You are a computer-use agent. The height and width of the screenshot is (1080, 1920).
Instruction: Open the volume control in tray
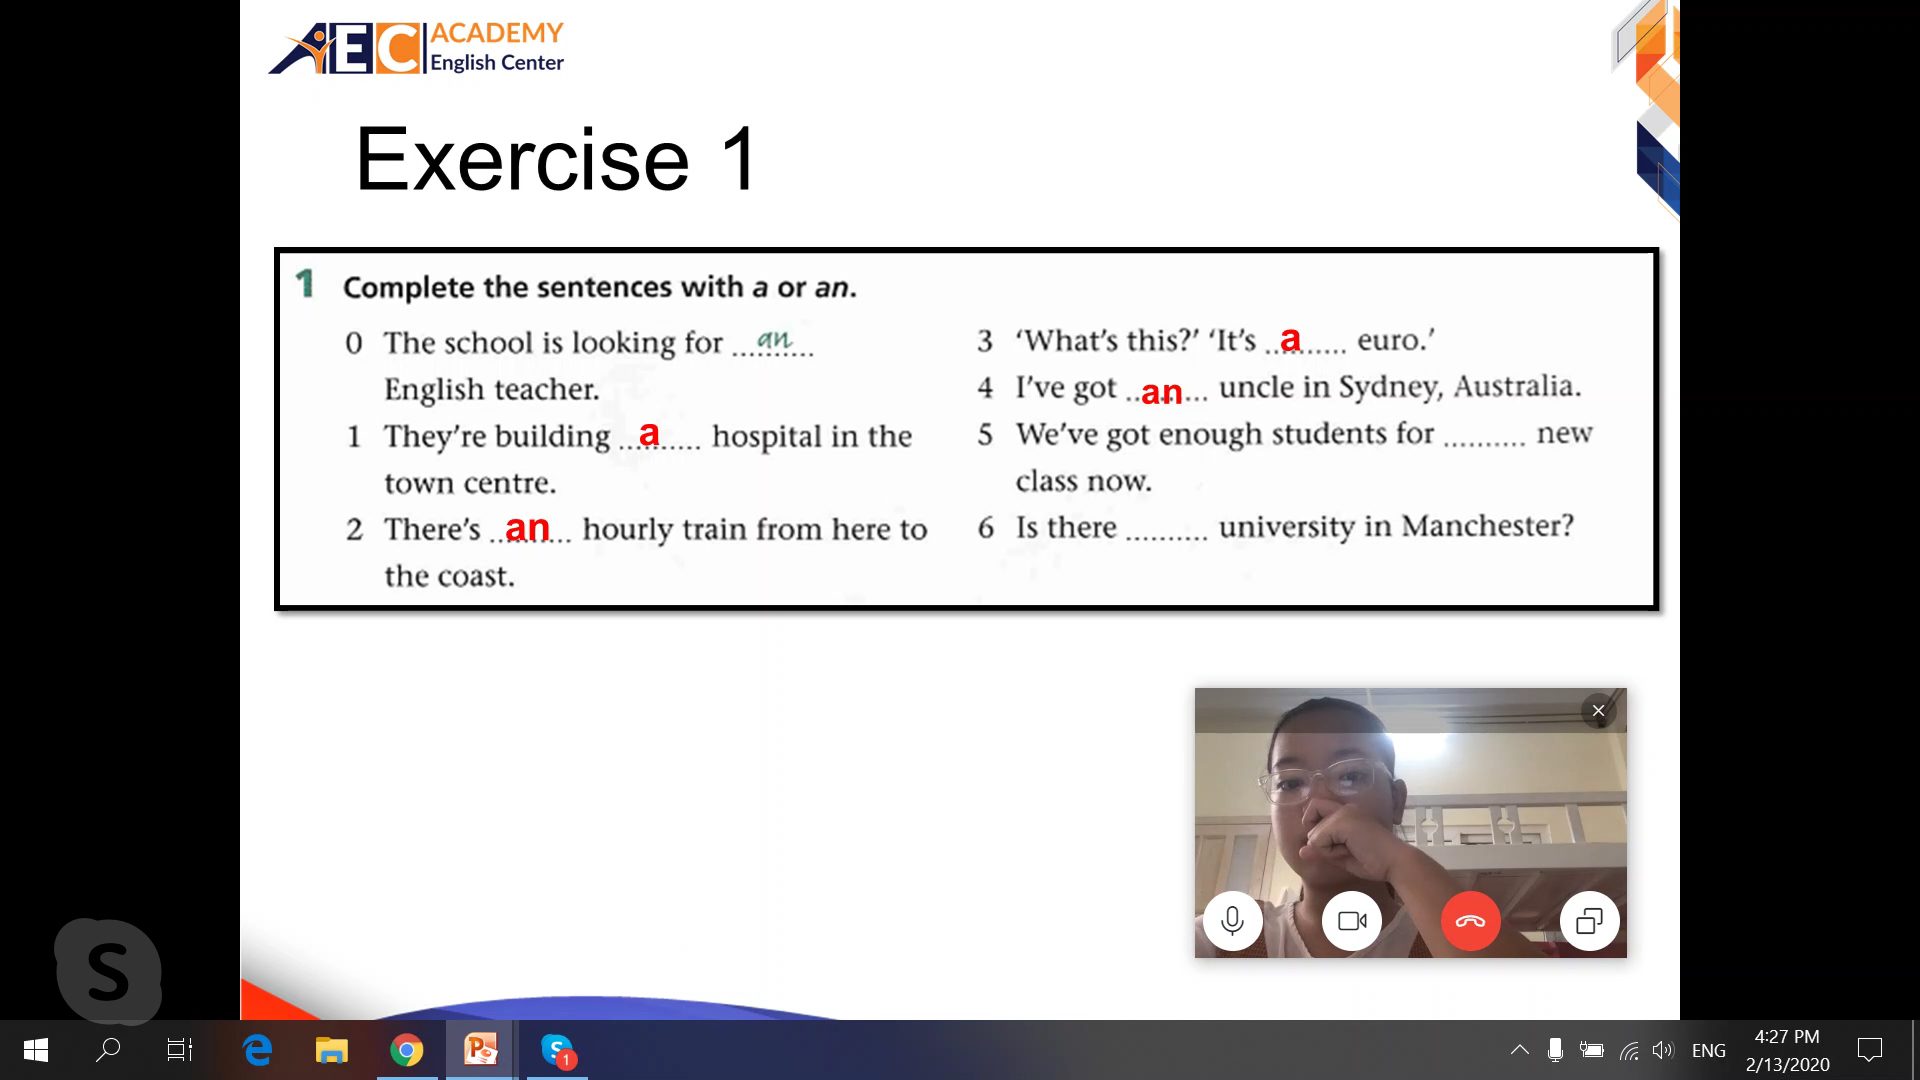1662,1050
